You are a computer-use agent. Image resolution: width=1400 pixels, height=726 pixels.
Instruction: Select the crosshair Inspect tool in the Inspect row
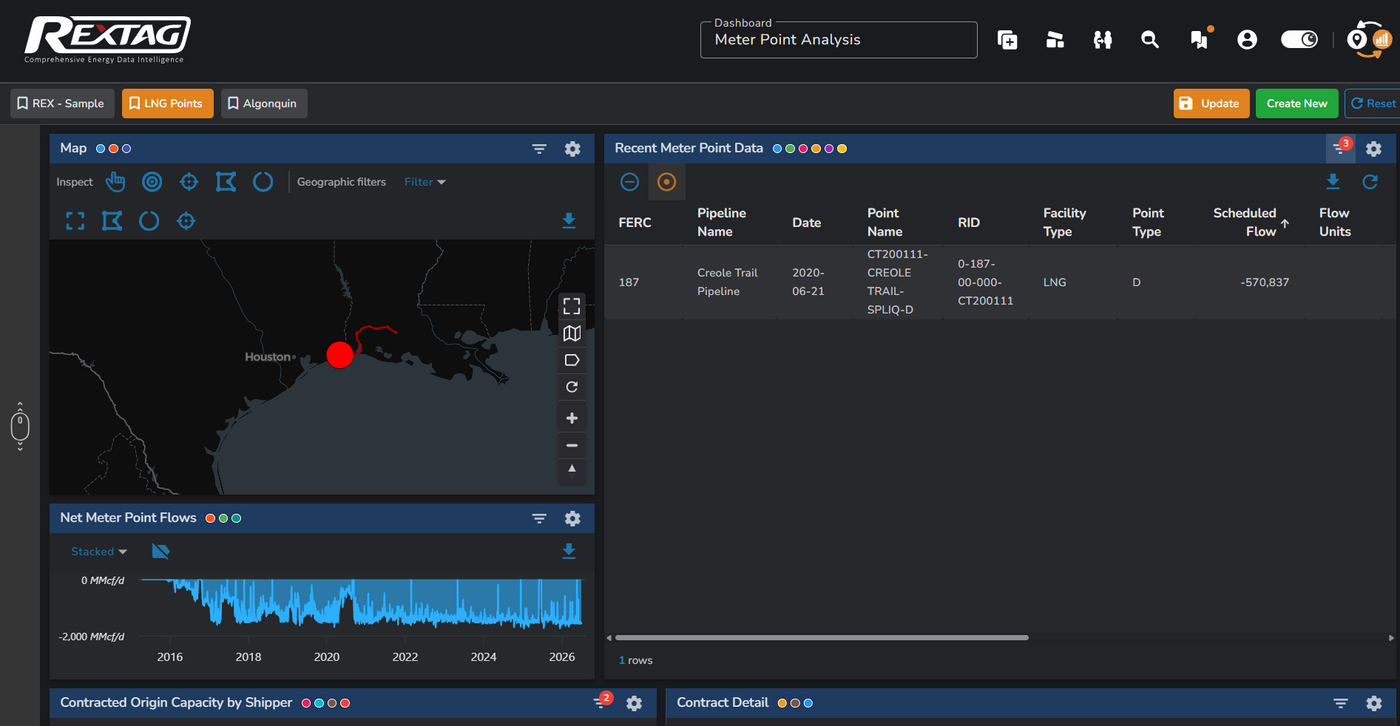coord(189,182)
